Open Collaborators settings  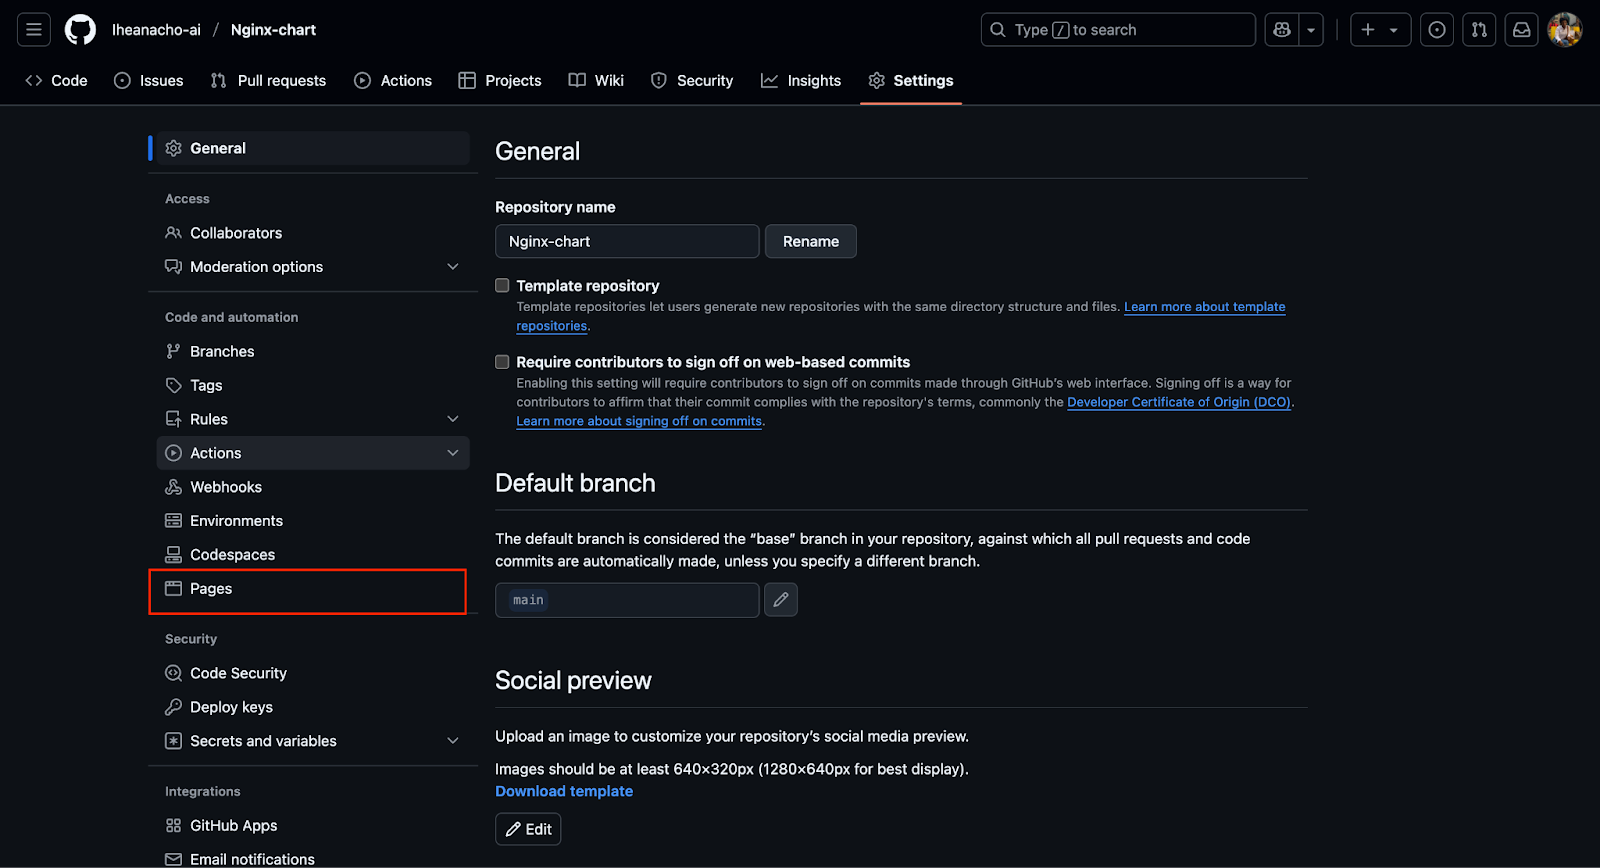313,233
